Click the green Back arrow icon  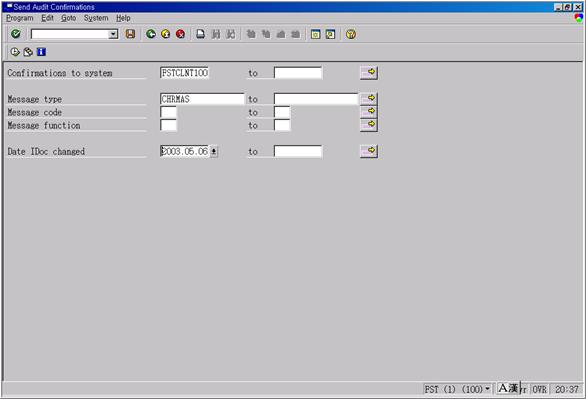[x=151, y=34]
